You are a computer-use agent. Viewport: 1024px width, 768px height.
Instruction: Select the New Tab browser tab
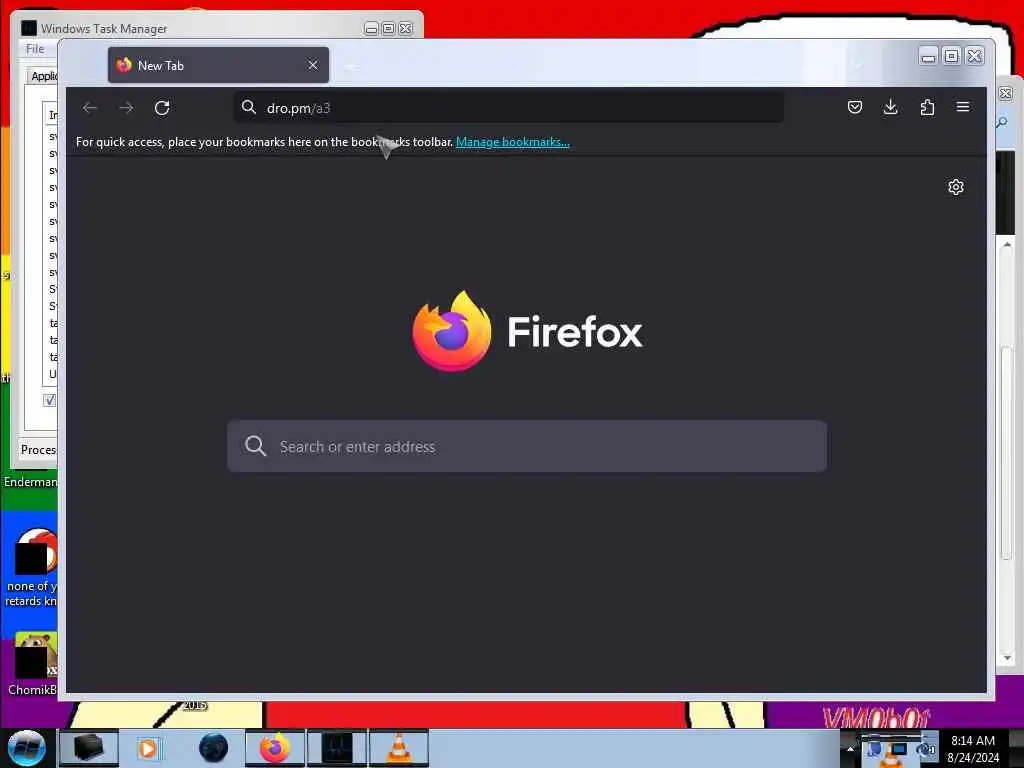pyautogui.click(x=218, y=65)
